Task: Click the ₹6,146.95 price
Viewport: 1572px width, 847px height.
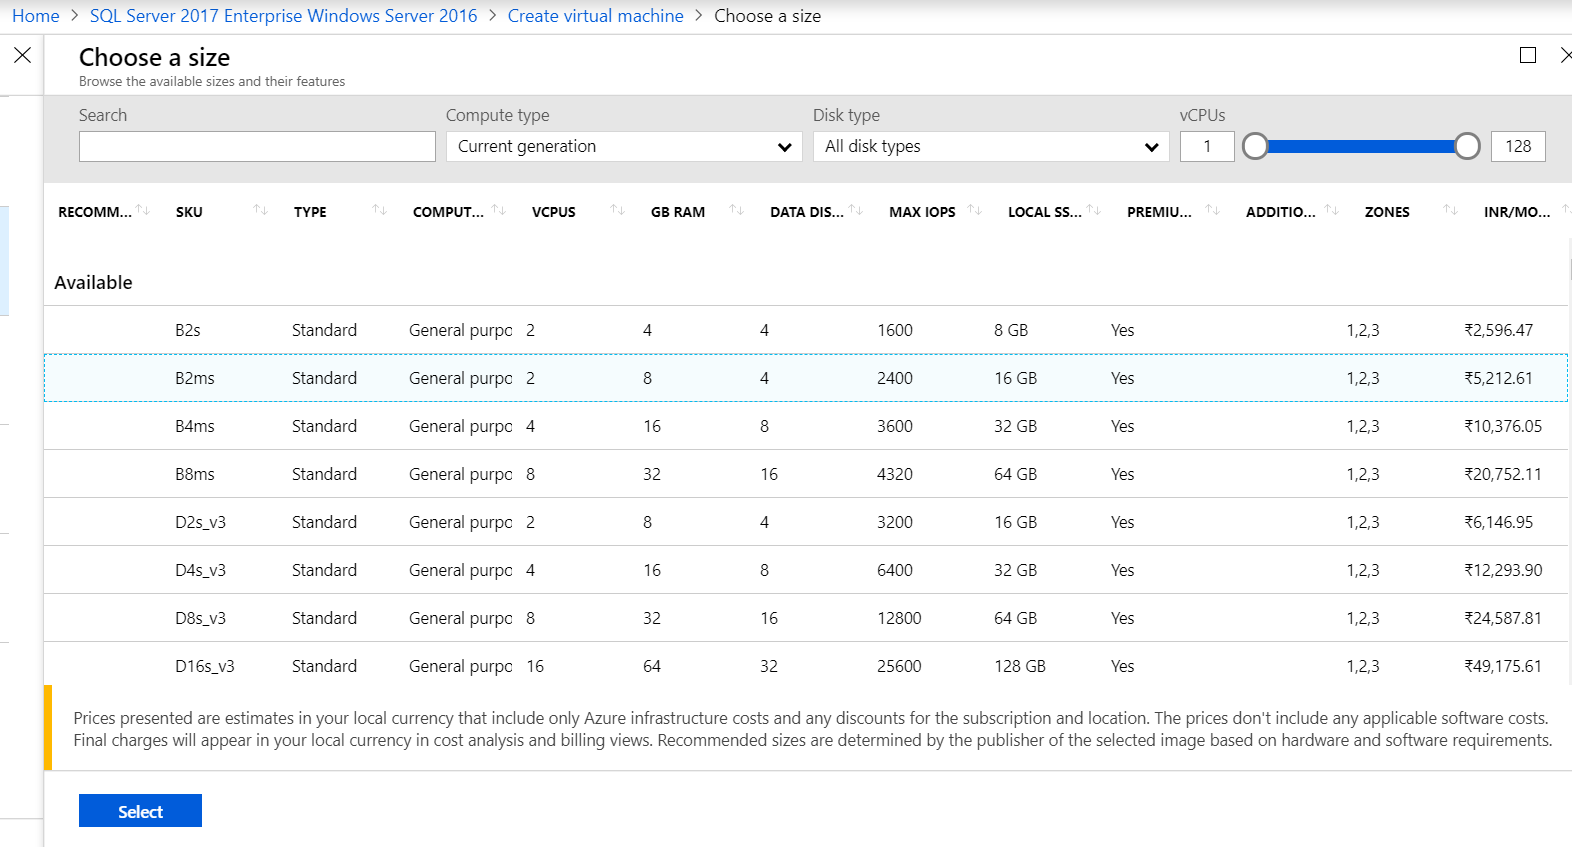Action: (x=1499, y=522)
